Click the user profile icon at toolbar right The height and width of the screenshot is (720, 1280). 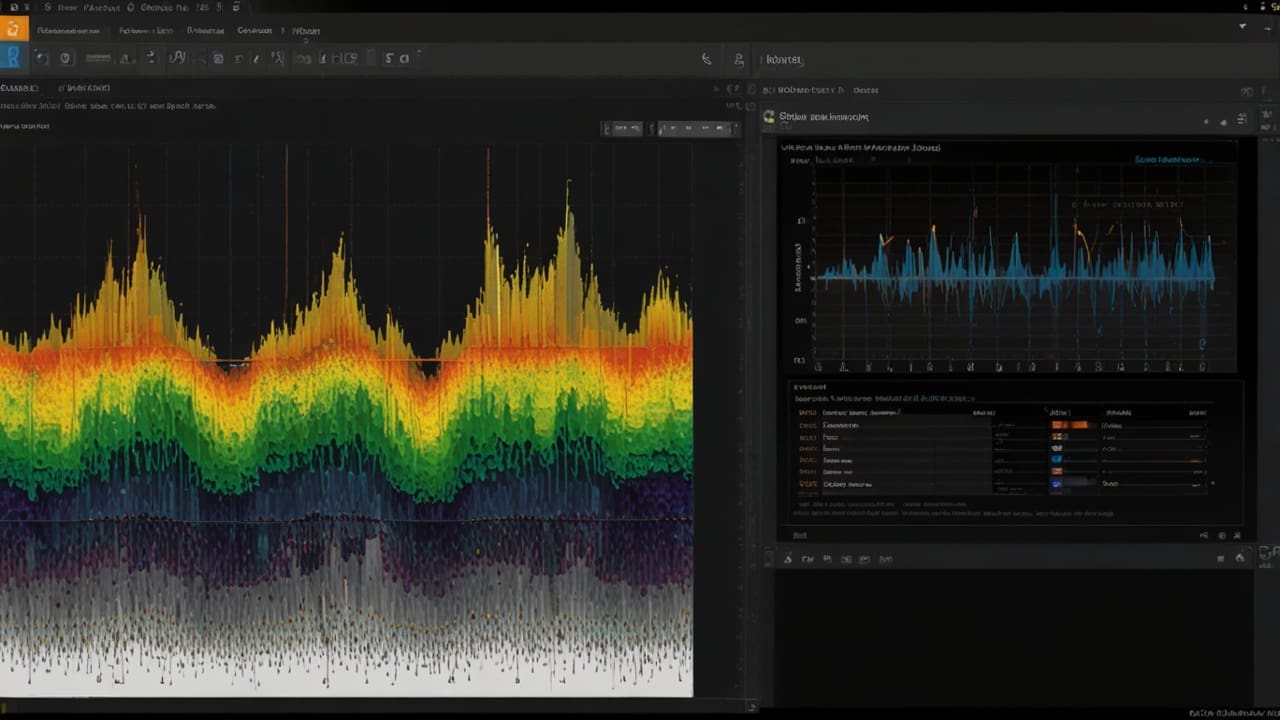point(739,60)
